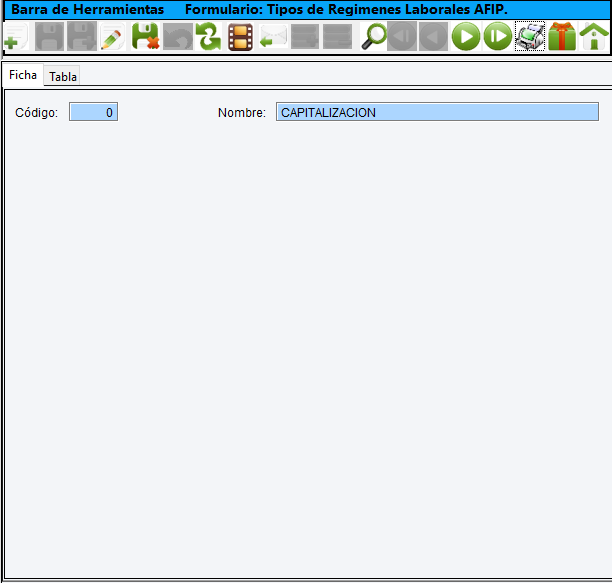Viewport: 612px width, 583px height.
Task: Switch to the Tabla tab
Action: tap(62, 76)
